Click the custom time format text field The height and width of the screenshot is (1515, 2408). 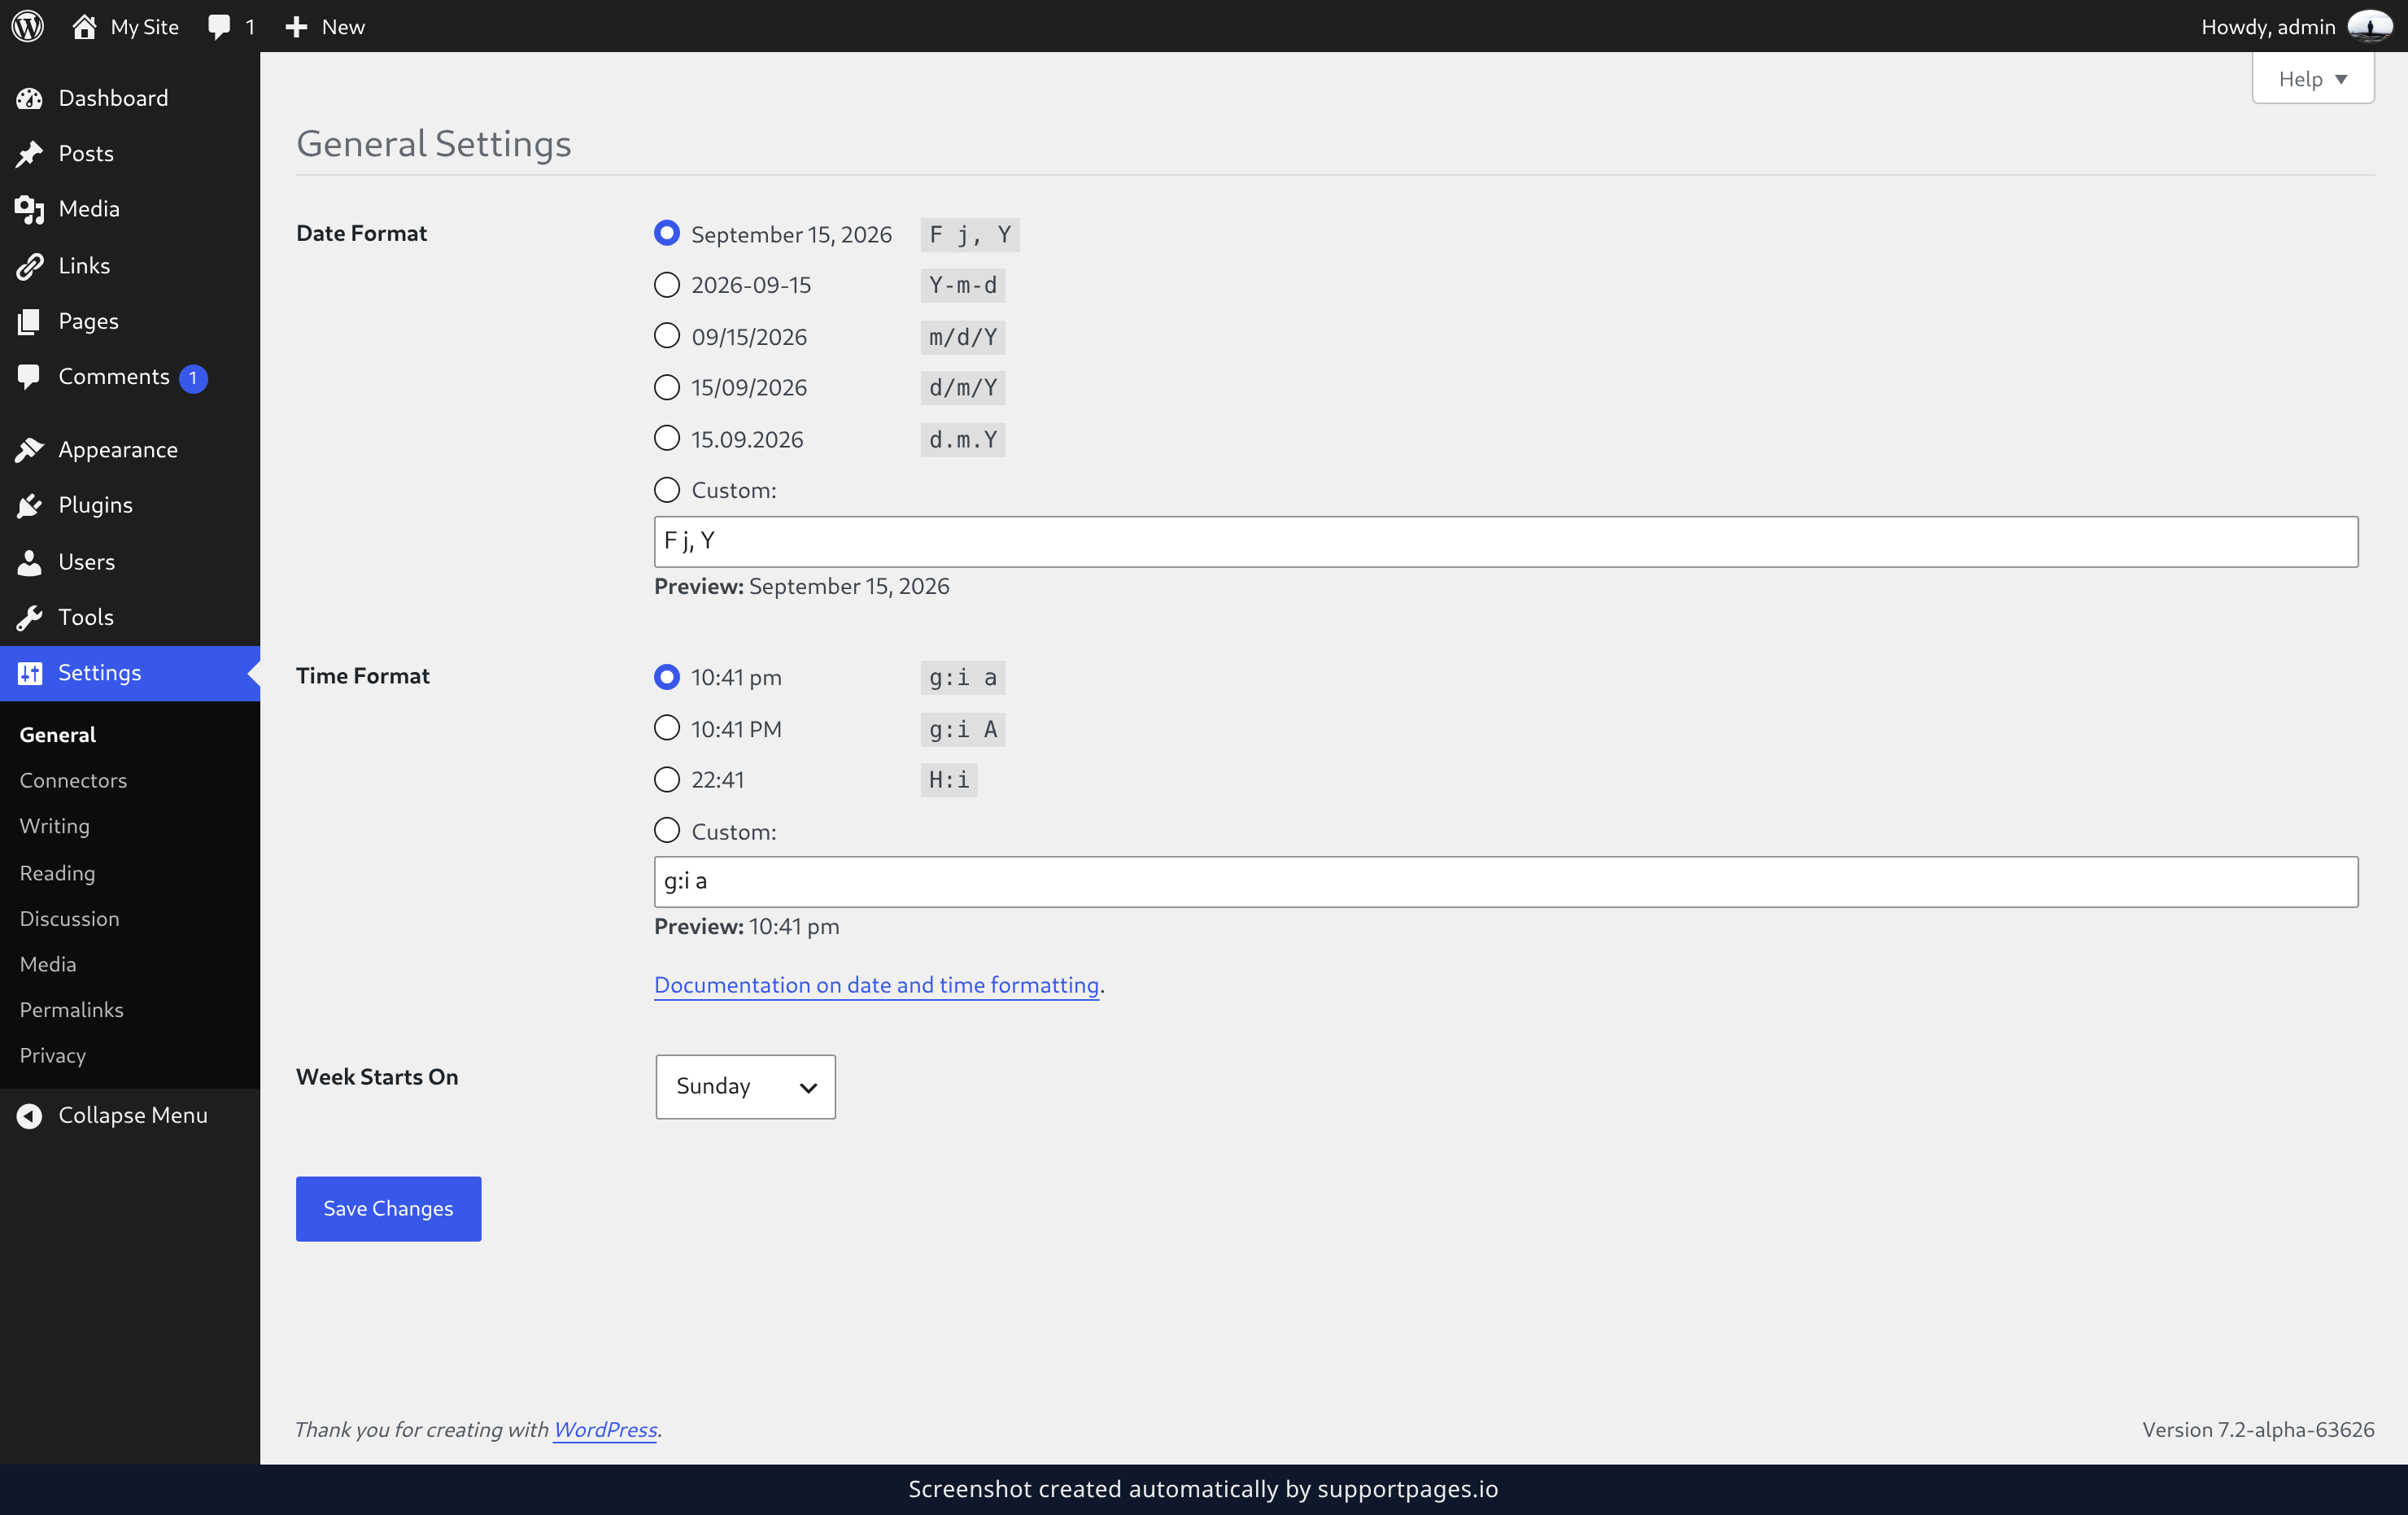click(x=1506, y=881)
